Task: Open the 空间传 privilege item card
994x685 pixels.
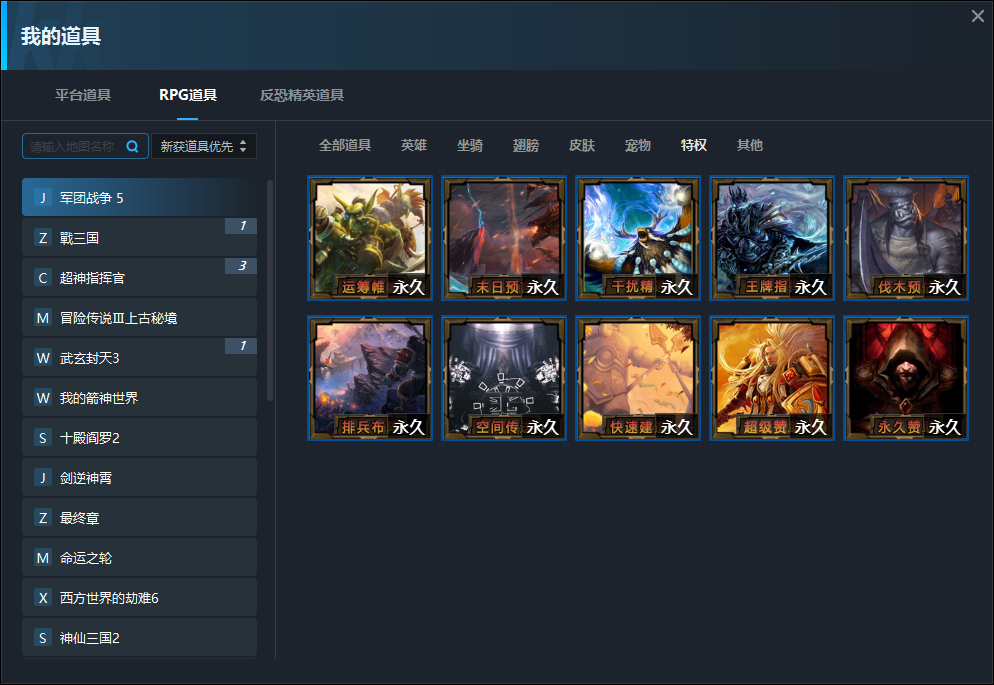Action: (504, 378)
